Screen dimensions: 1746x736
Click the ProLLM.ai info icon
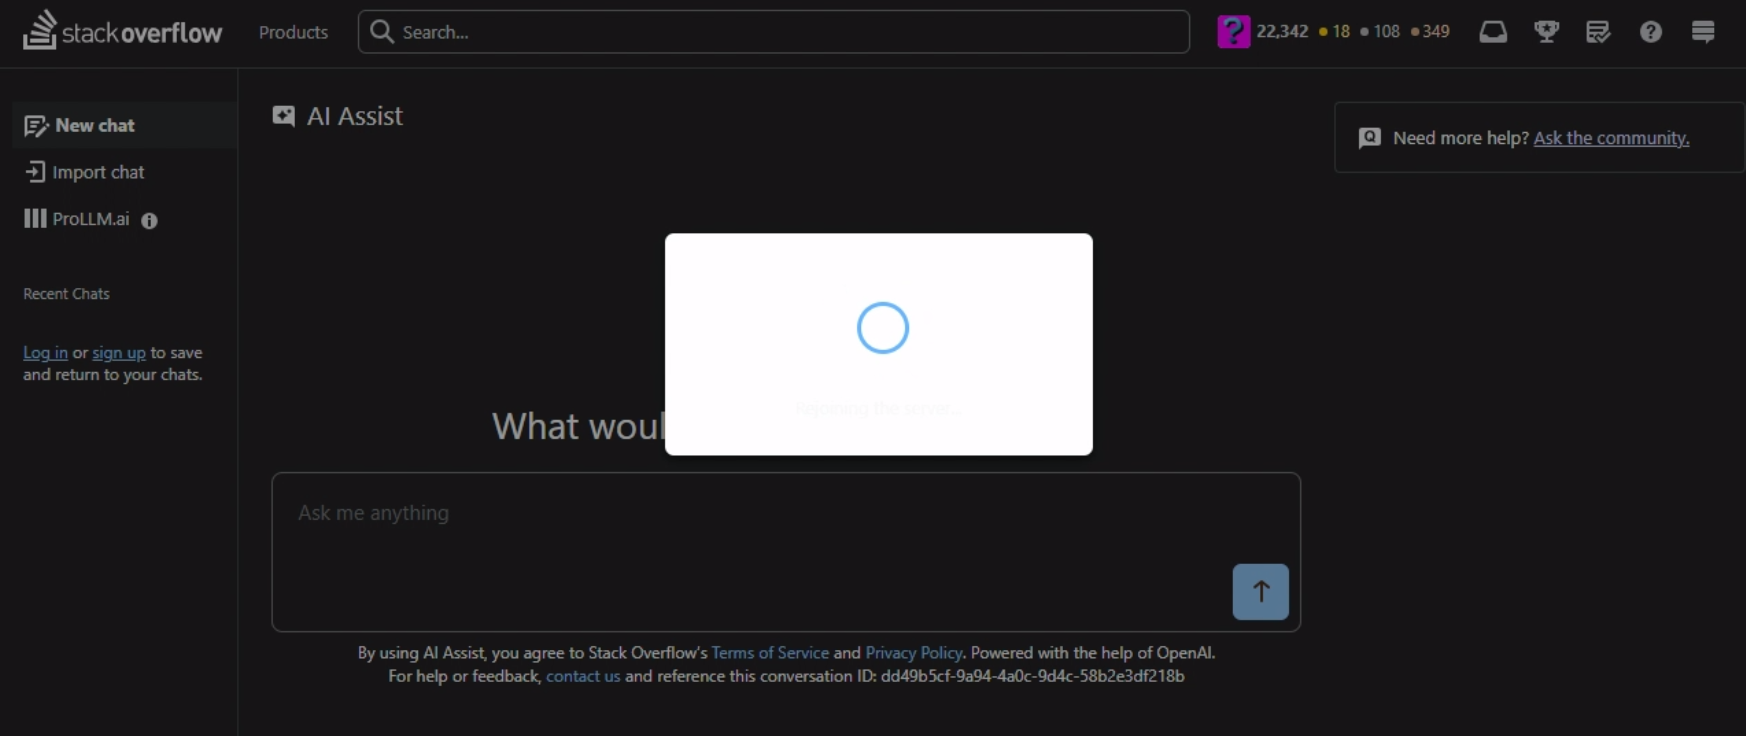click(x=149, y=221)
